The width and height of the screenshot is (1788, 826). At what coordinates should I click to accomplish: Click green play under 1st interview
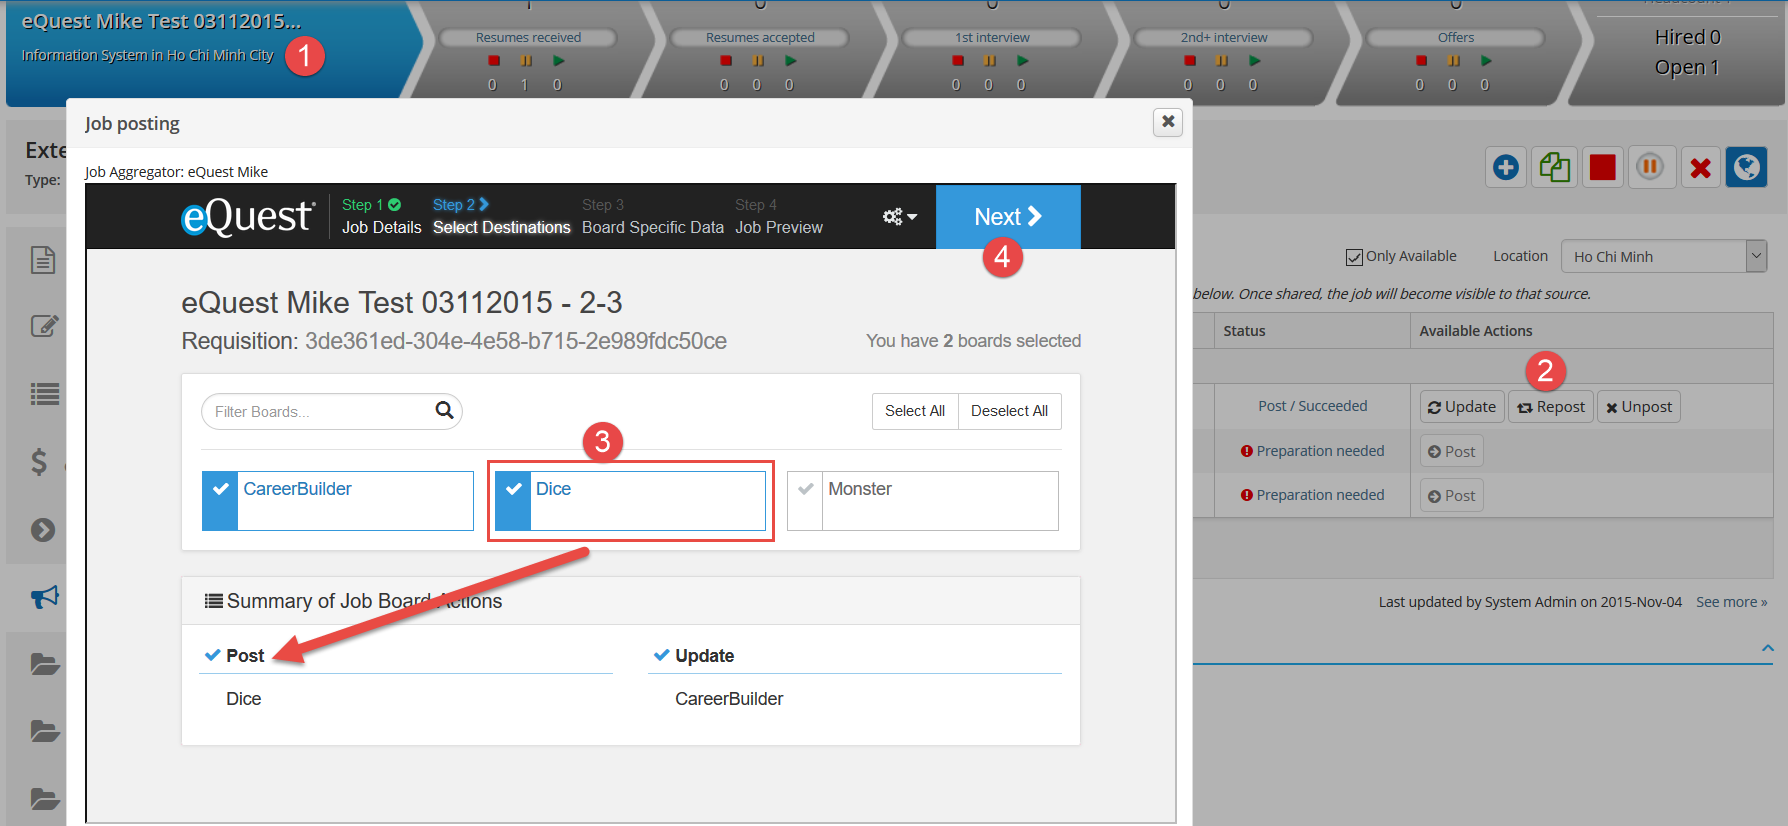click(1023, 61)
